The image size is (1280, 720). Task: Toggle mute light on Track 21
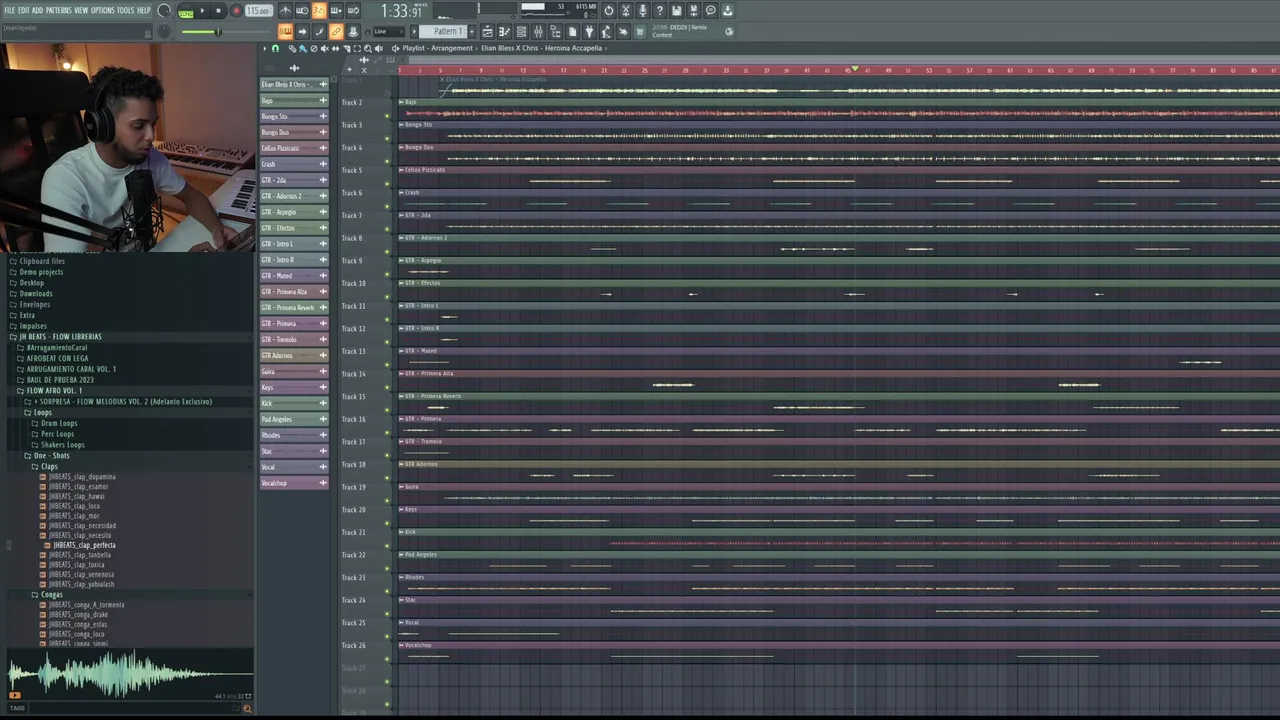[x=387, y=546]
